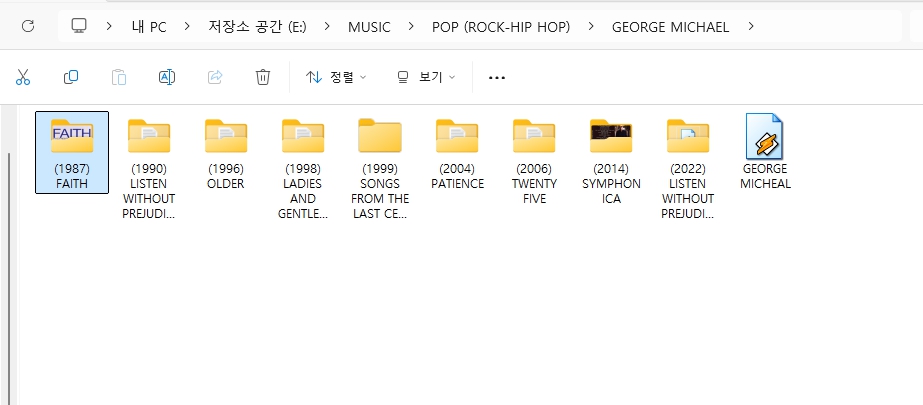Select the (2014) SYMPHONICA folder icon
Screen dimensions: 923x405
click(611, 136)
